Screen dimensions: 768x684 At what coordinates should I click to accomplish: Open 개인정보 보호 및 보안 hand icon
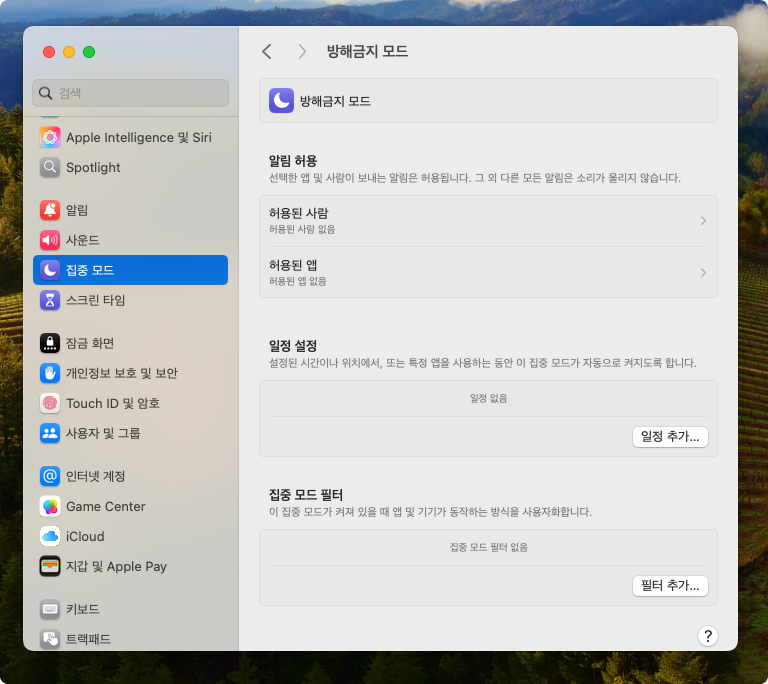pyautogui.click(x=49, y=373)
